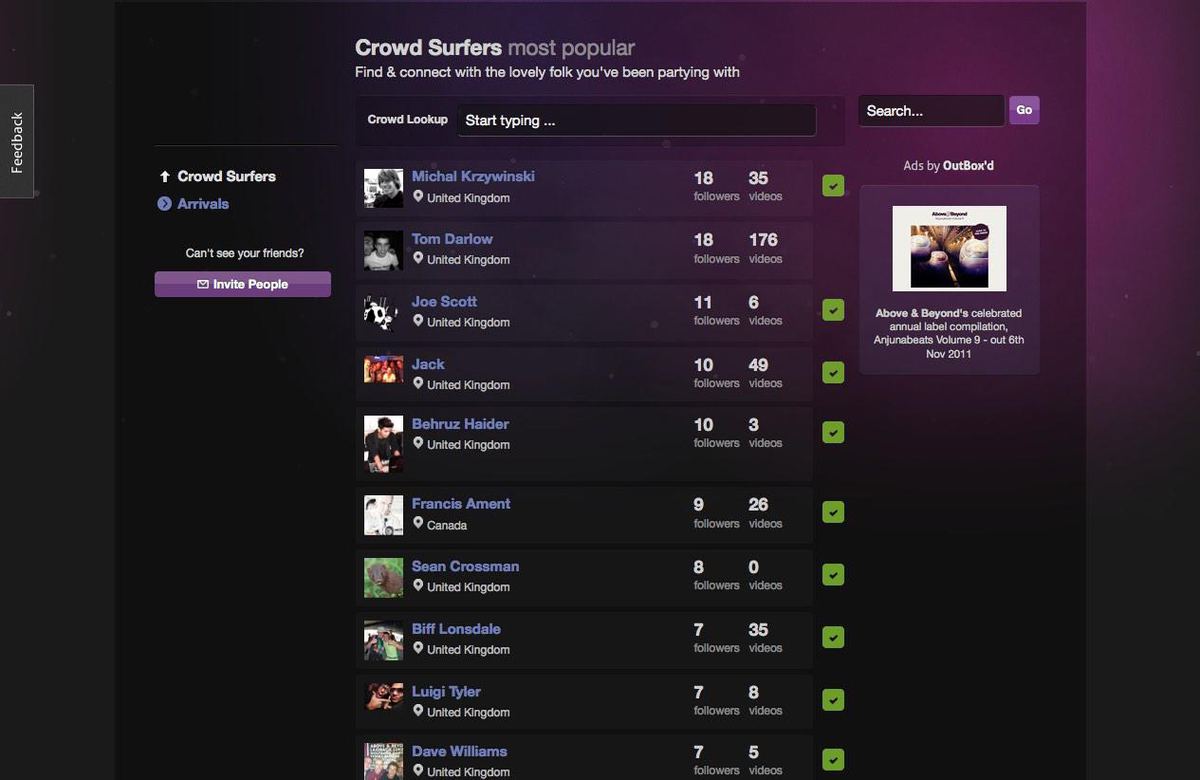Image resolution: width=1200 pixels, height=780 pixels.
Task: Select Crowd Surfers in the sidebar
Action: 226,176
